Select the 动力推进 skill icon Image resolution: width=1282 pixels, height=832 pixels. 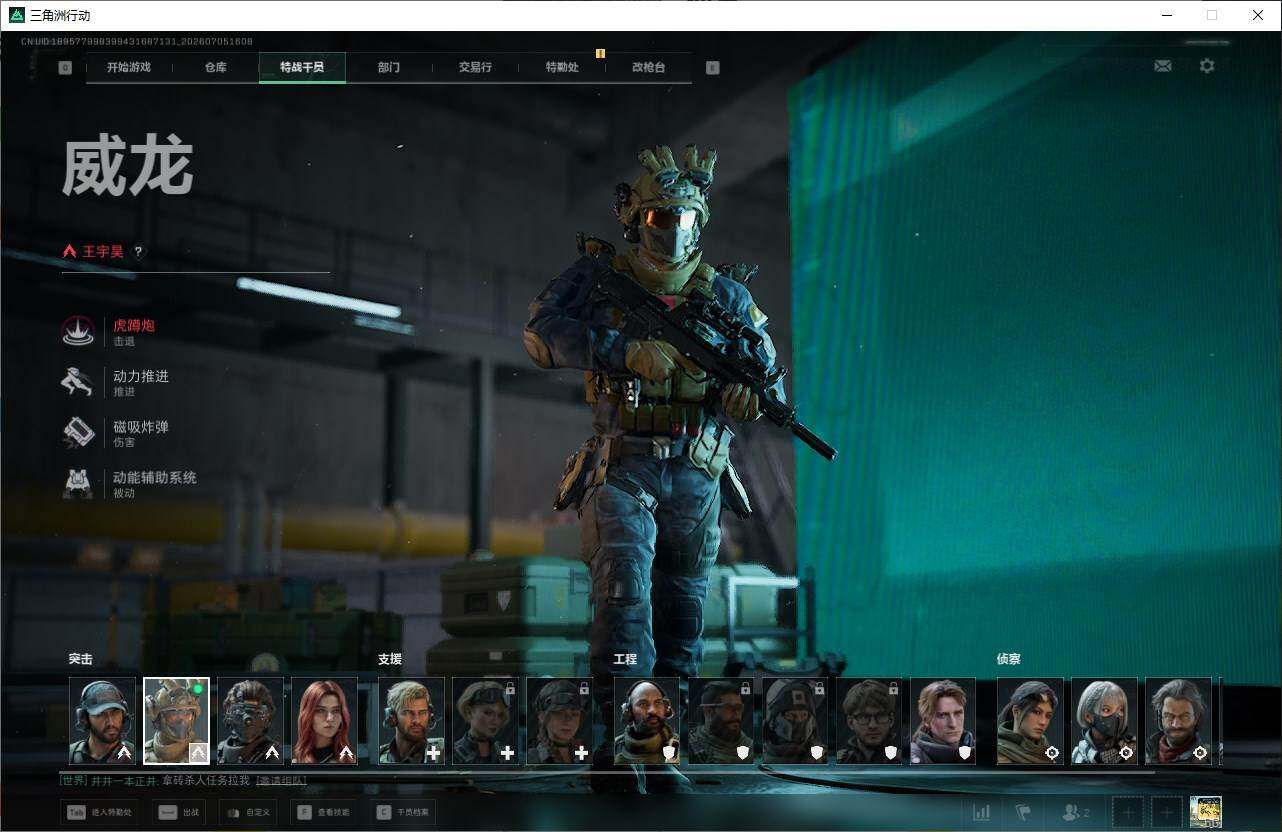click(x=78, y=382)
